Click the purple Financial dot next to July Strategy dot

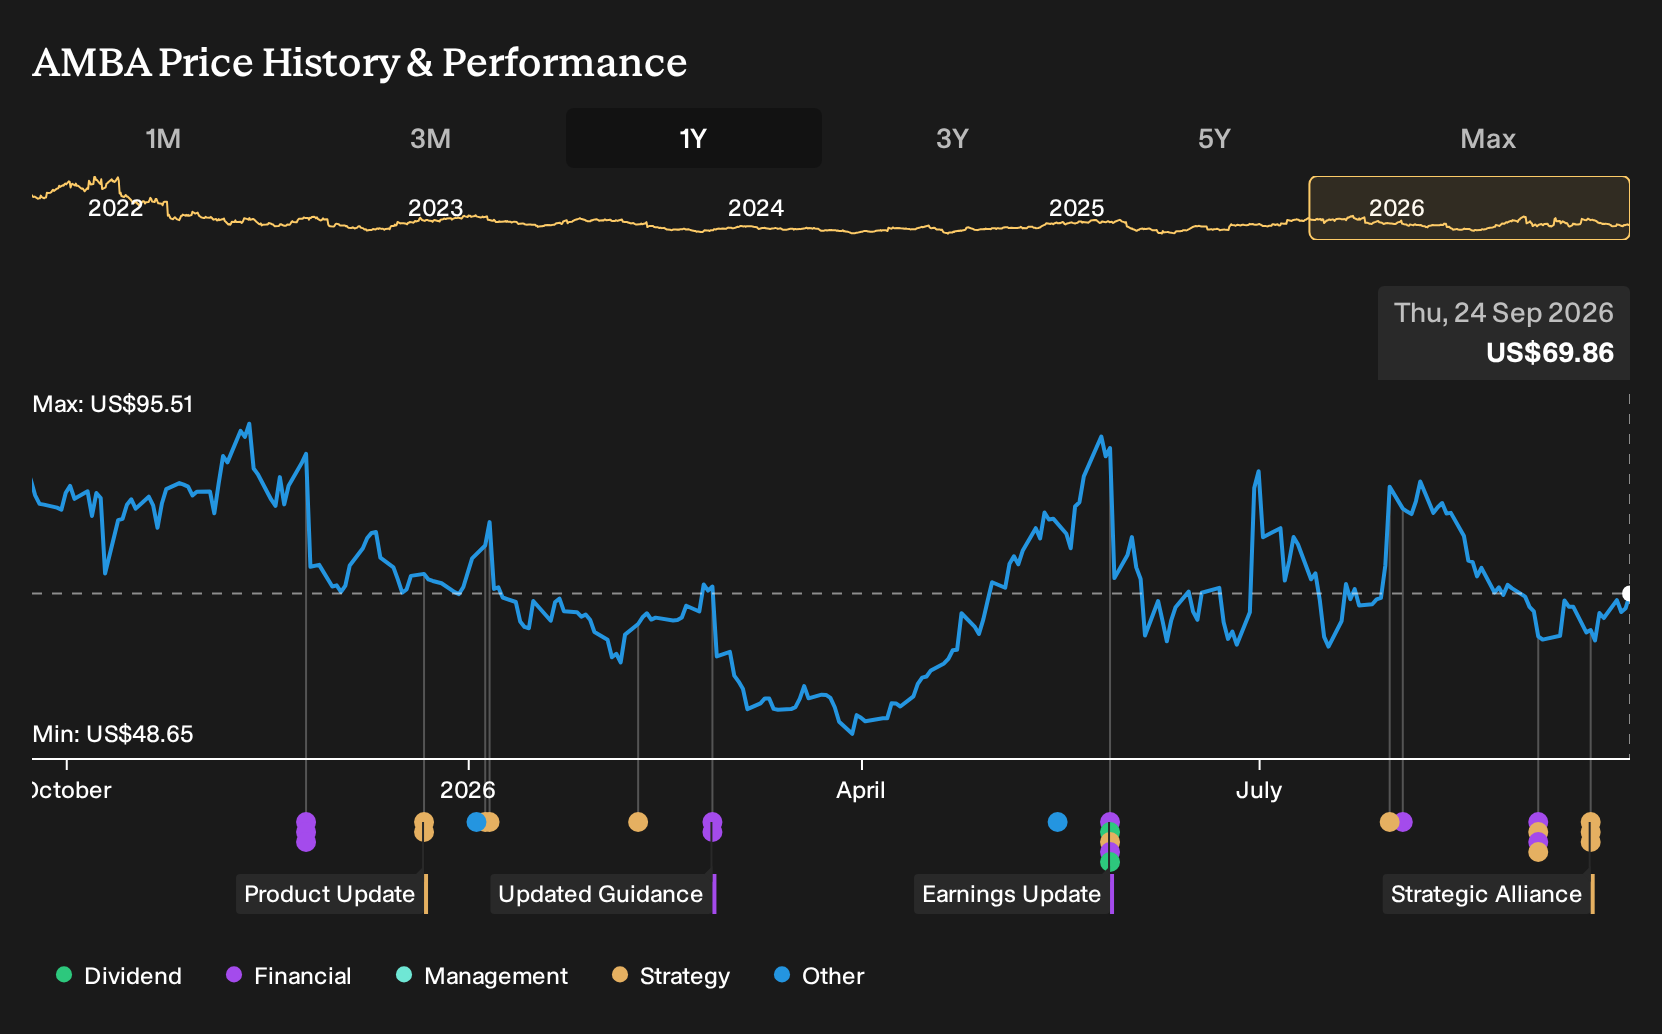tap(1404, 822)
